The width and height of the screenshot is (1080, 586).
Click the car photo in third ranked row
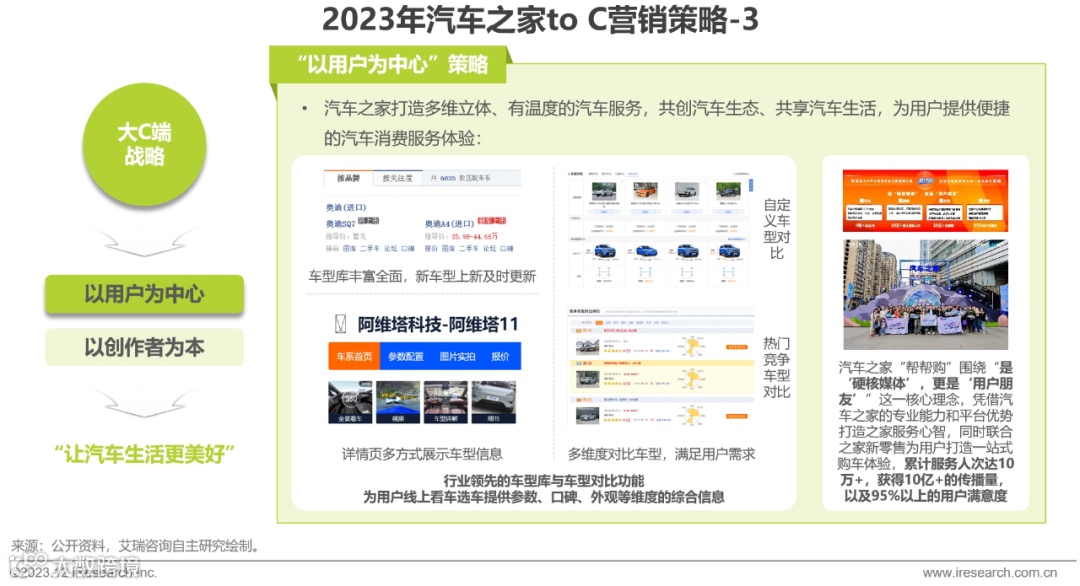[588, 415]
